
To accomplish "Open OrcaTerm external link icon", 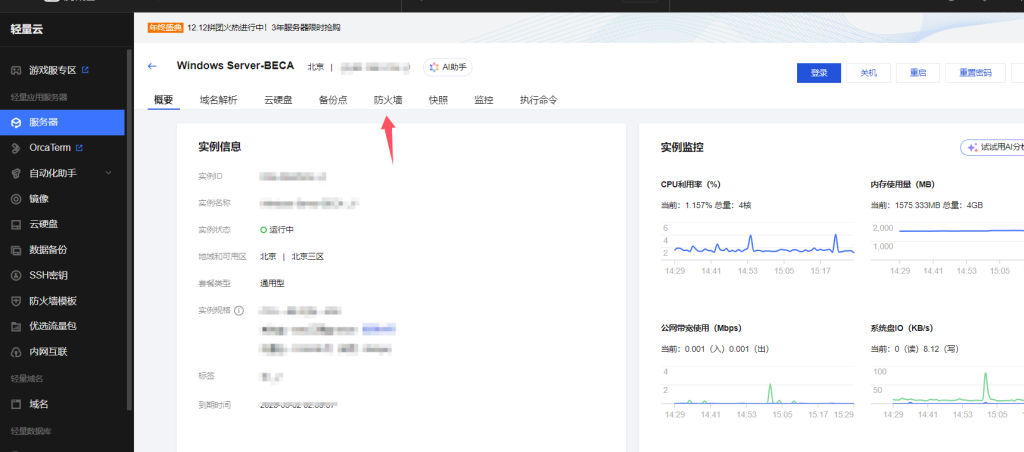I will 80,148.
